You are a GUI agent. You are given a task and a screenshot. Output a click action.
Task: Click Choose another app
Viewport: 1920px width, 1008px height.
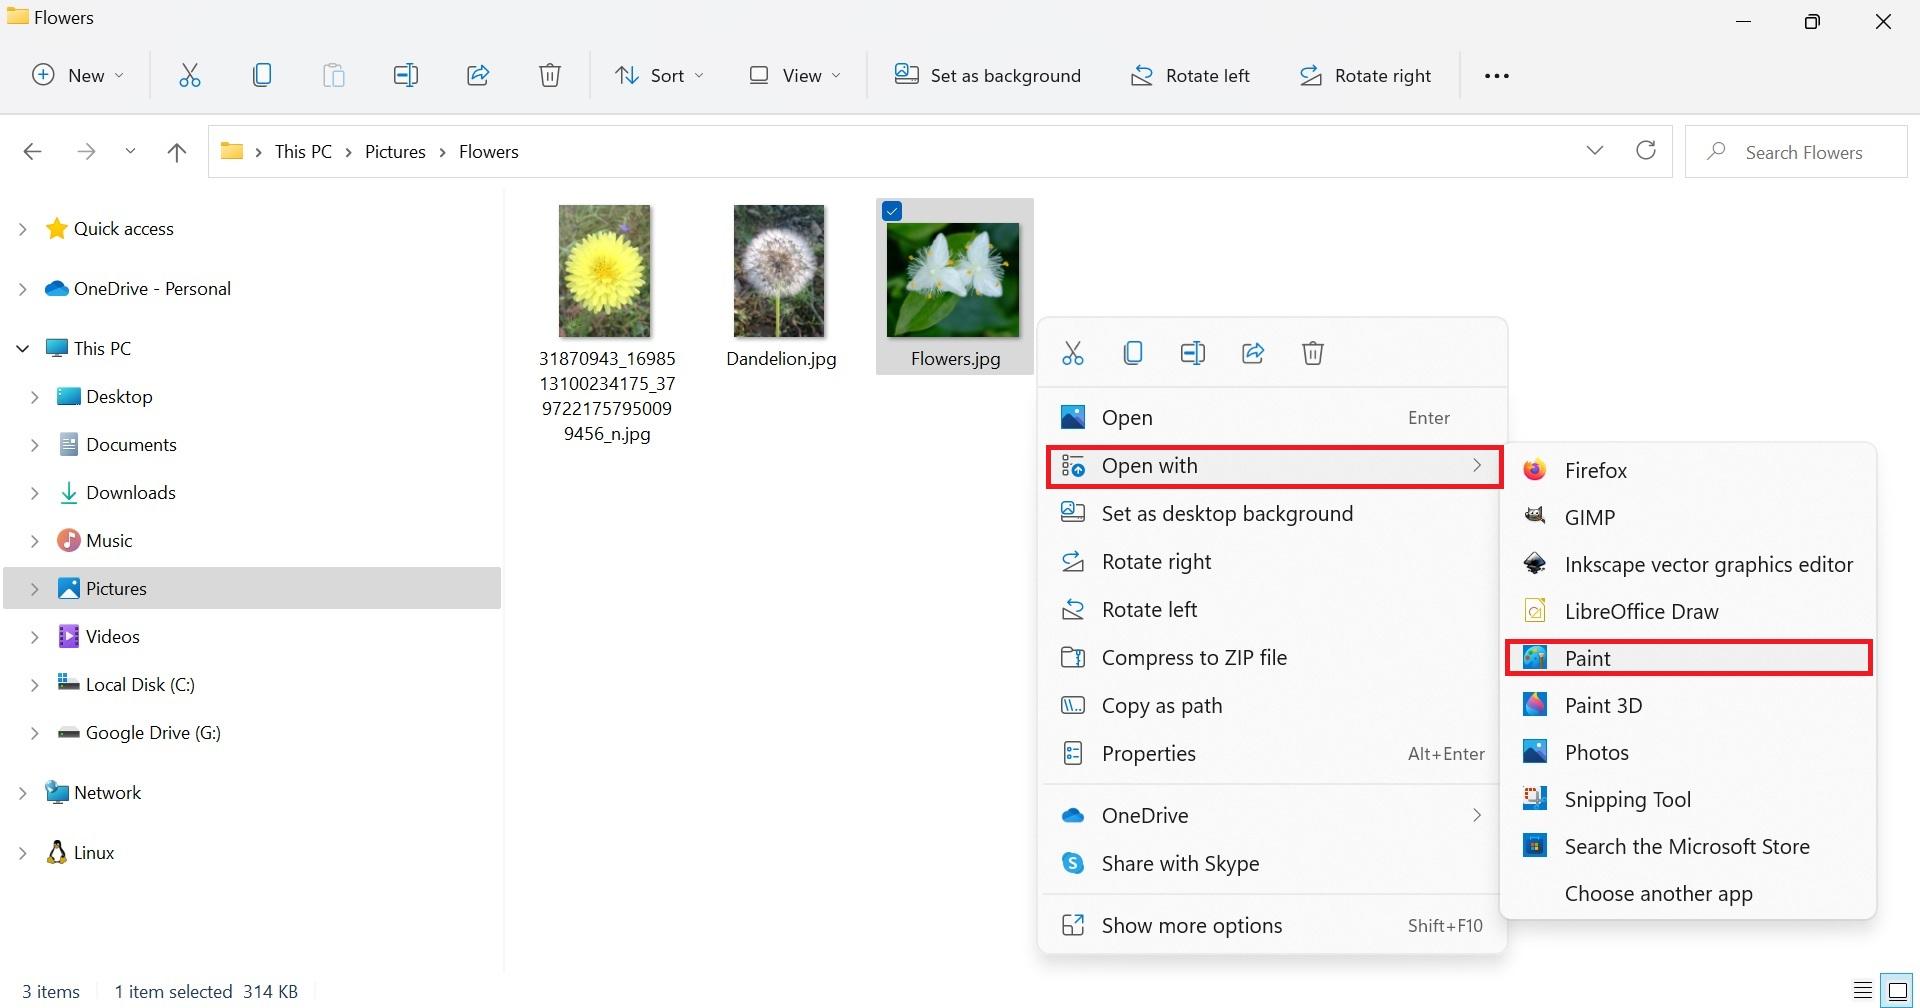pyautogui.click(x=1689, y=893)
